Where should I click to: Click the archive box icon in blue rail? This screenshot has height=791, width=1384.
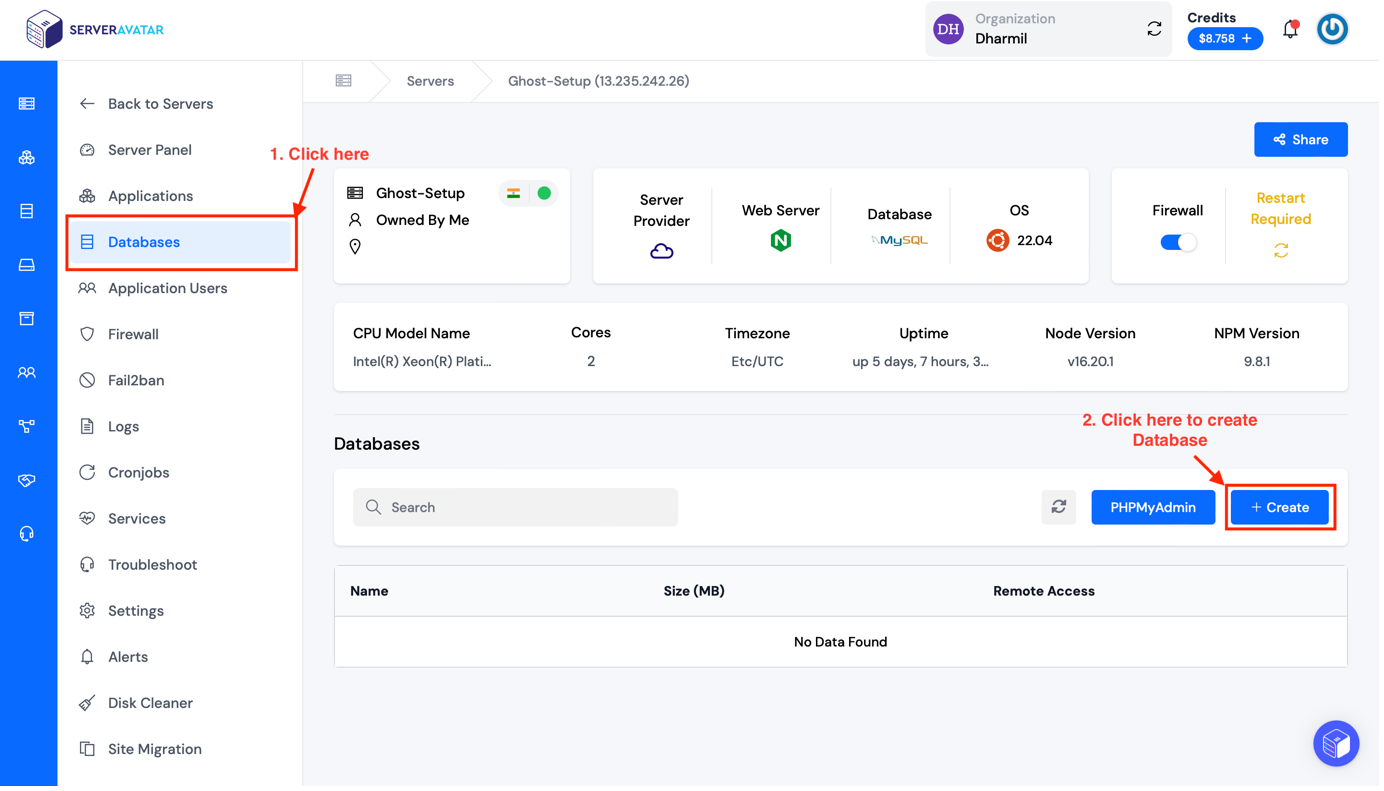27,320
